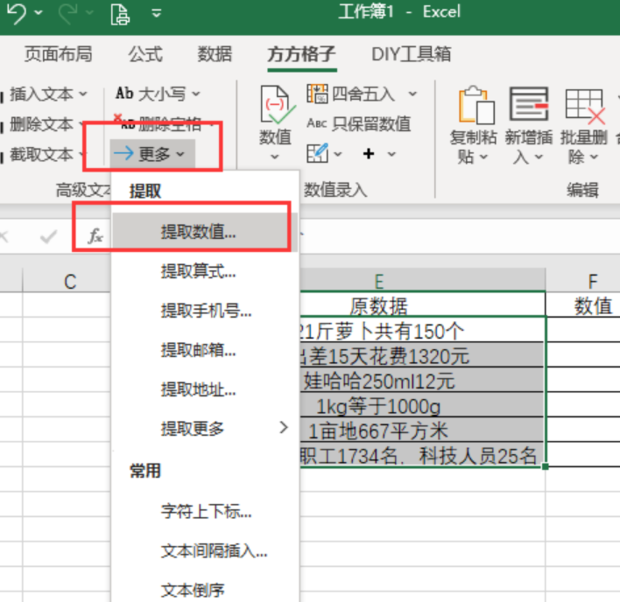This screenshot has width=620, height=602.
Task: Expand the 四舍五入 dropdown arrow
Action: tap(412, 94)
